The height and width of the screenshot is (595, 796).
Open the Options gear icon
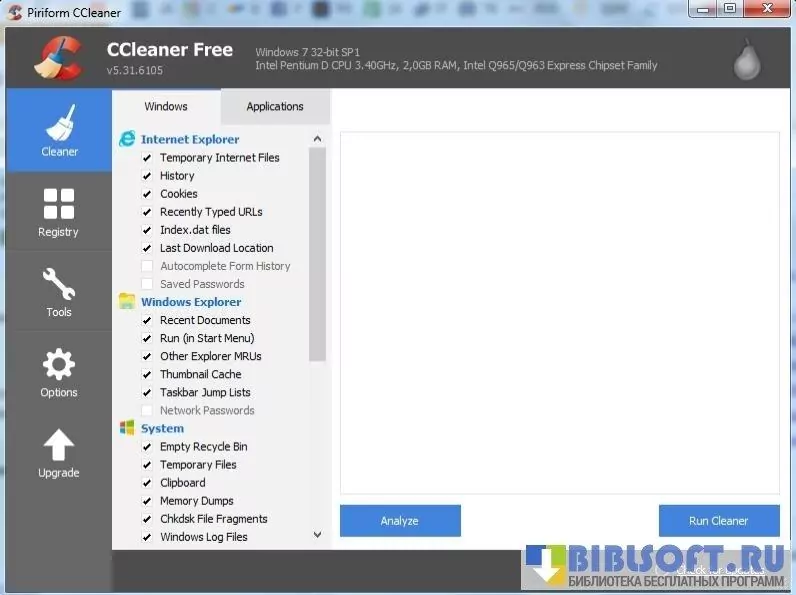coord(59,364)
